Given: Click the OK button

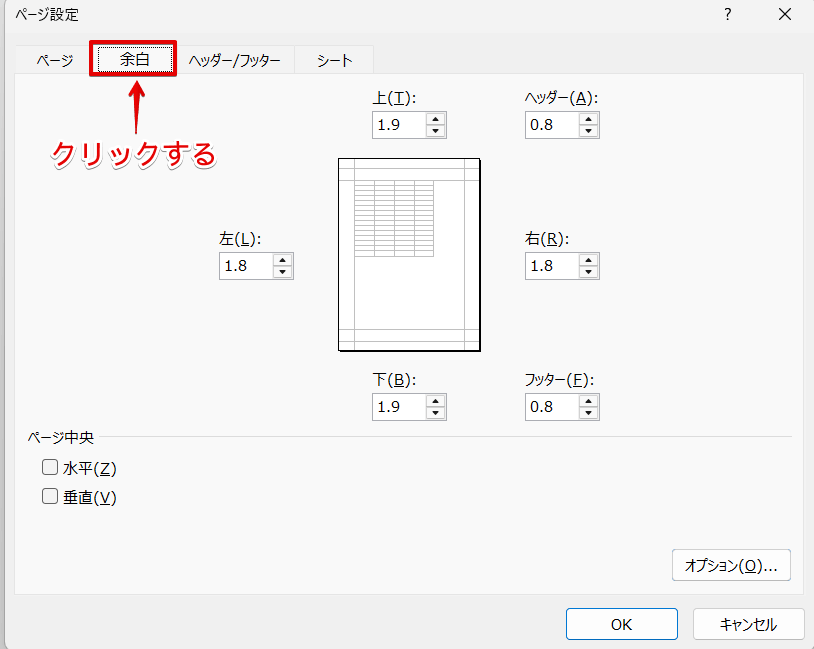Looking at the screenshot, I should pos(621,624).
